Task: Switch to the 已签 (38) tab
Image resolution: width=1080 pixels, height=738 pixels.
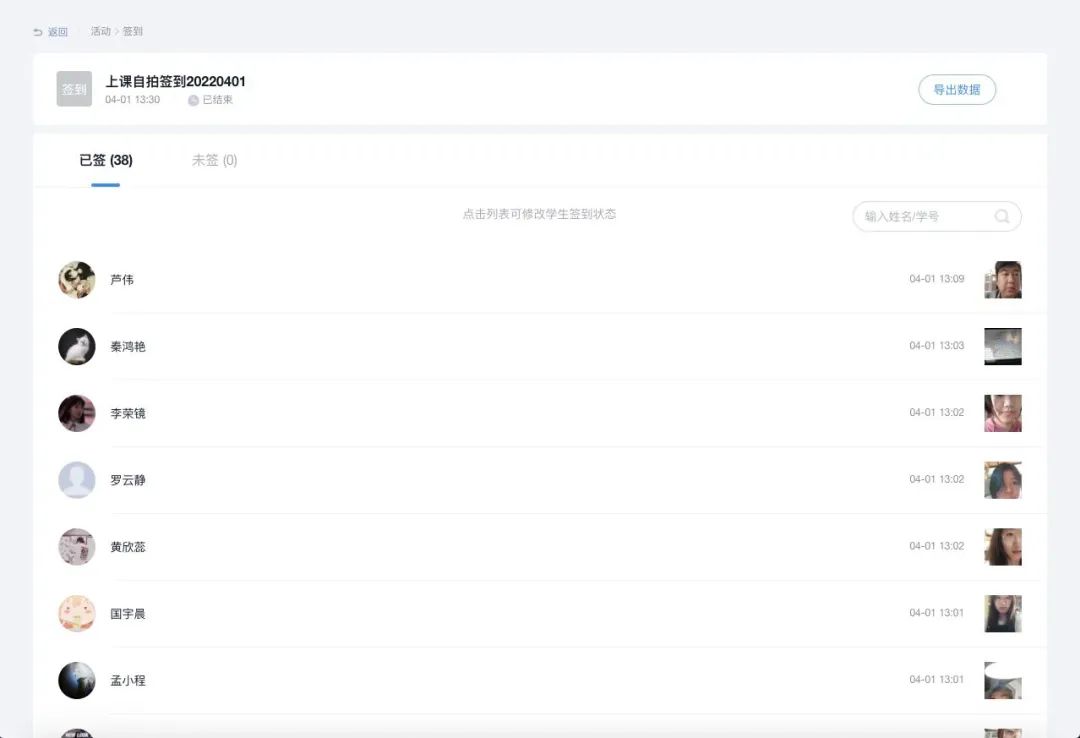Action: 106,160
